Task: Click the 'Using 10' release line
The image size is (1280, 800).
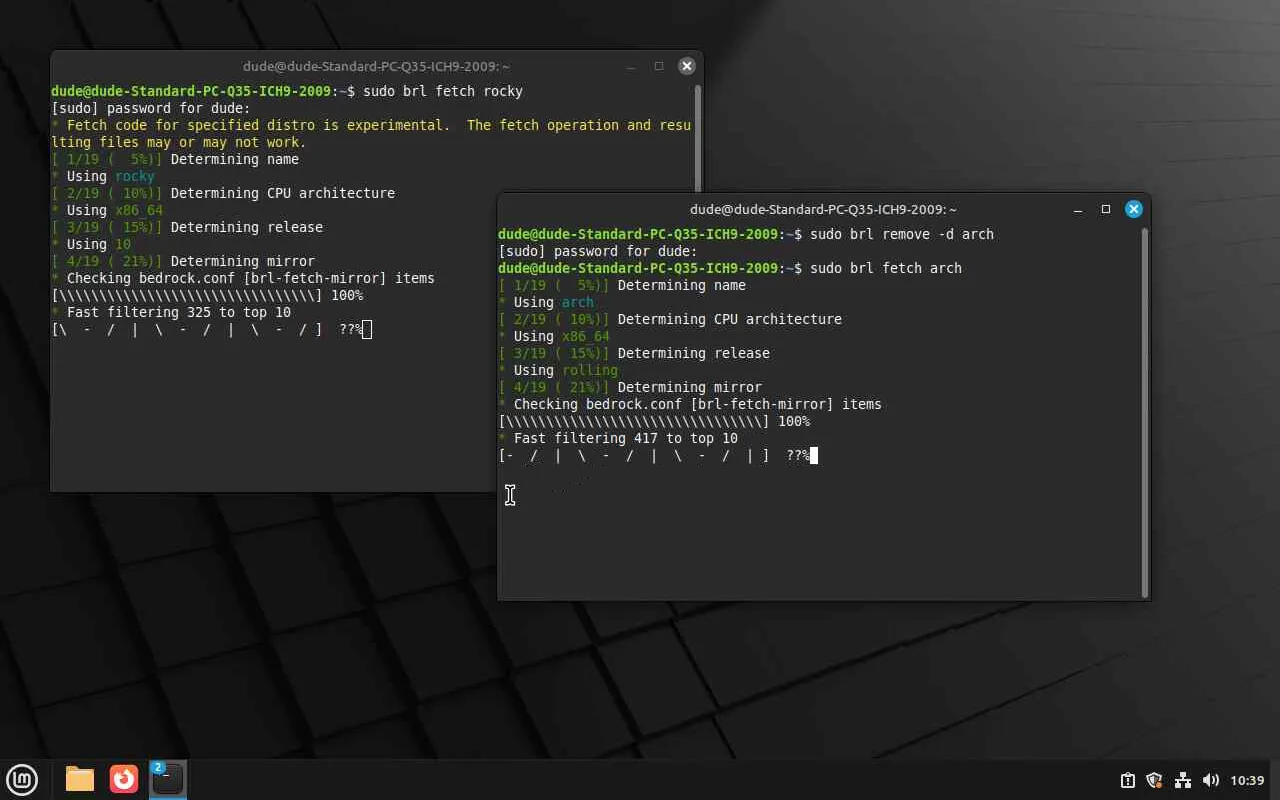Action: click(x=91, y=244)
